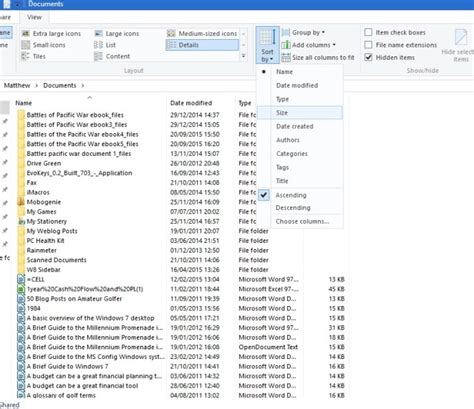The image size is (474, 409).
Task: Click Matthew in the breadcrumb path
Action: point(17,86)
